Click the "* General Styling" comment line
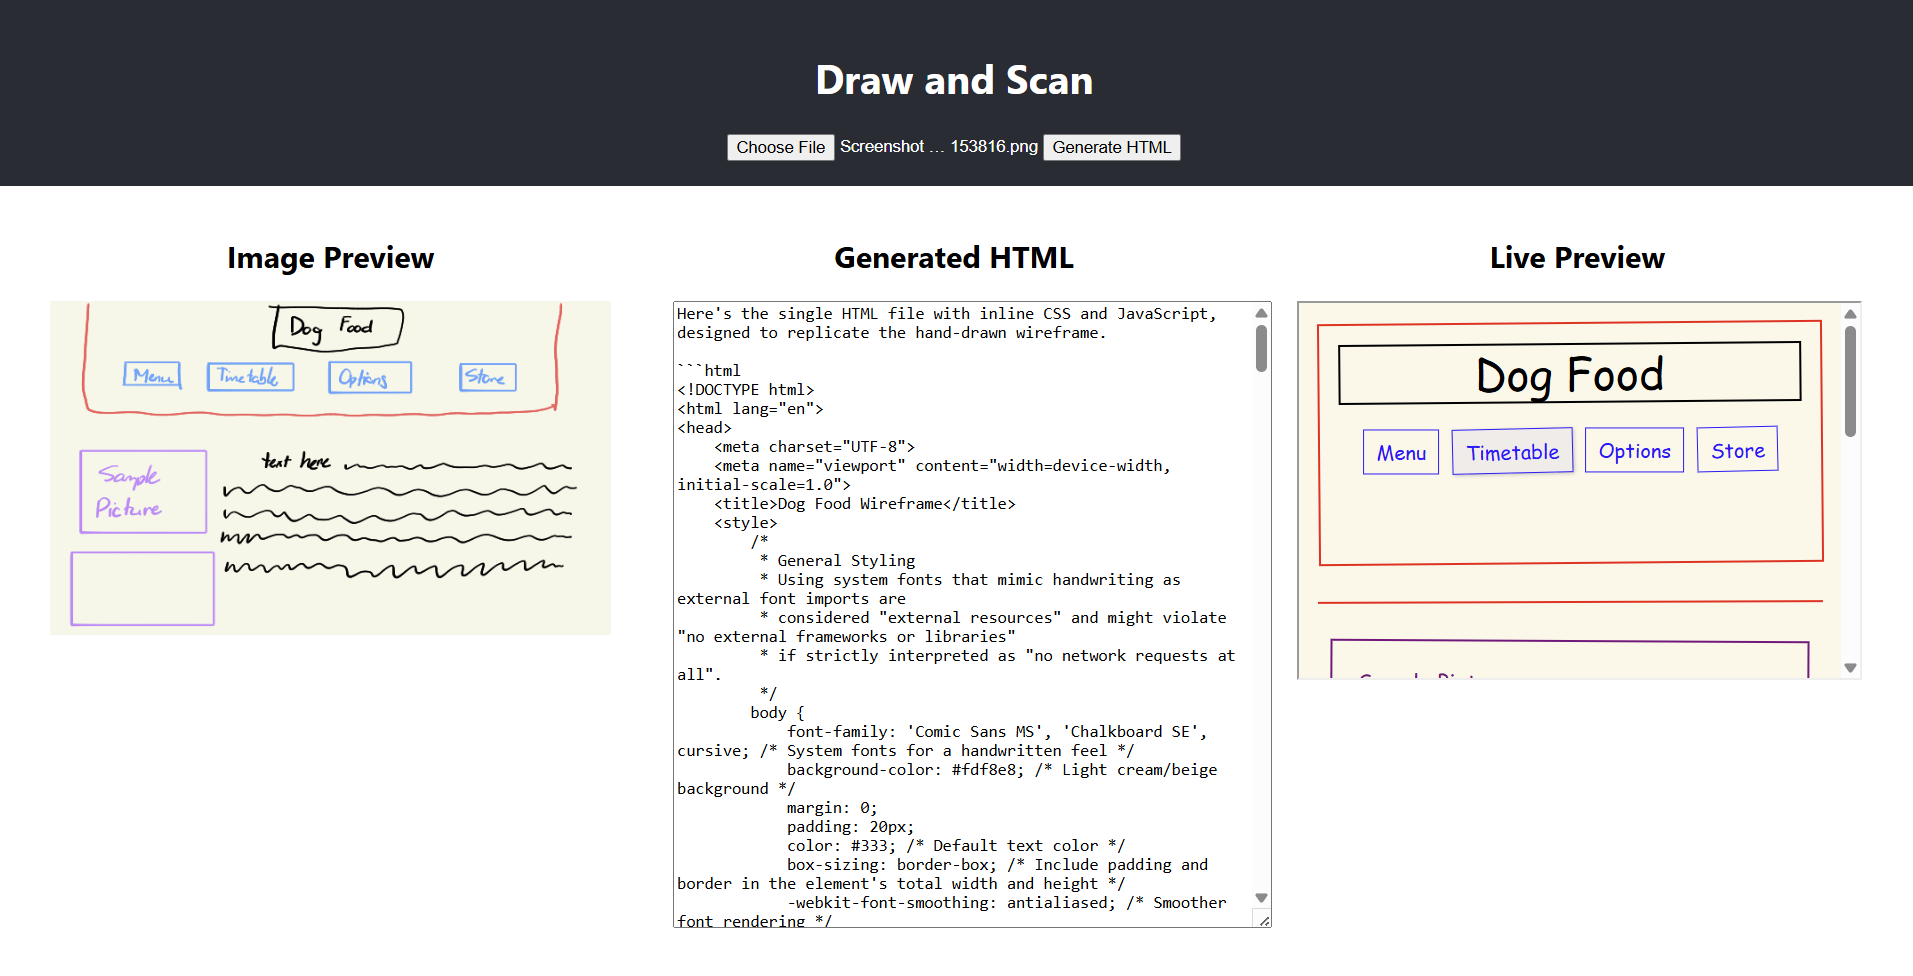This screenshot has height=976, width=1913. click(837, 561)
